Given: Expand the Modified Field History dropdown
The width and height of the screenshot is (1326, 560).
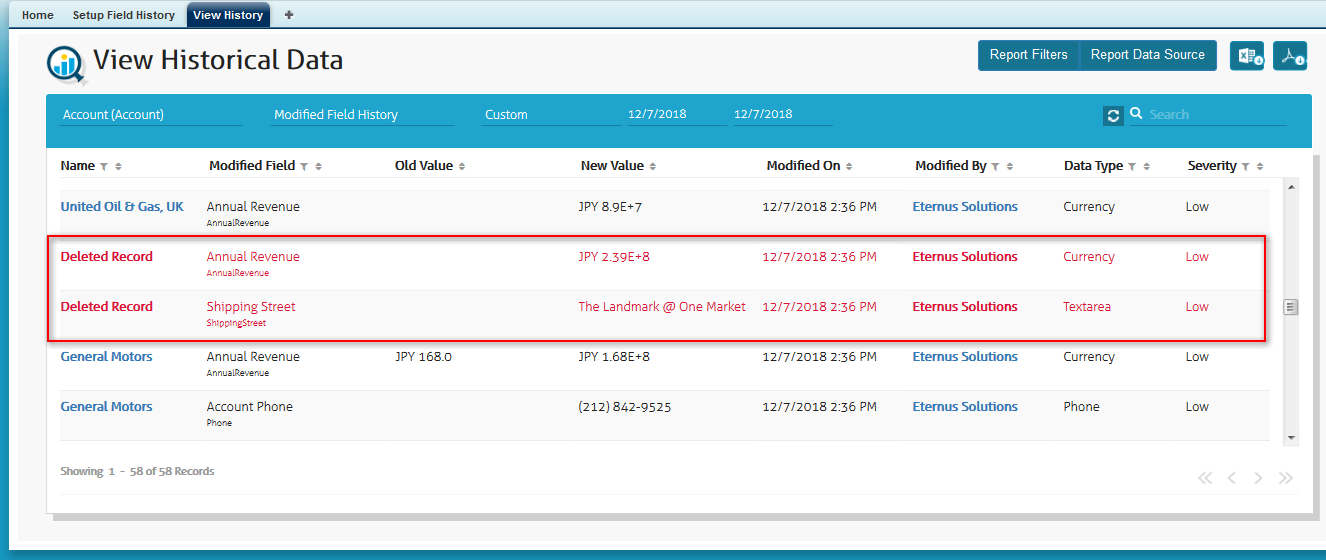Looking at the screenshot, I should [x=362, y=115].
